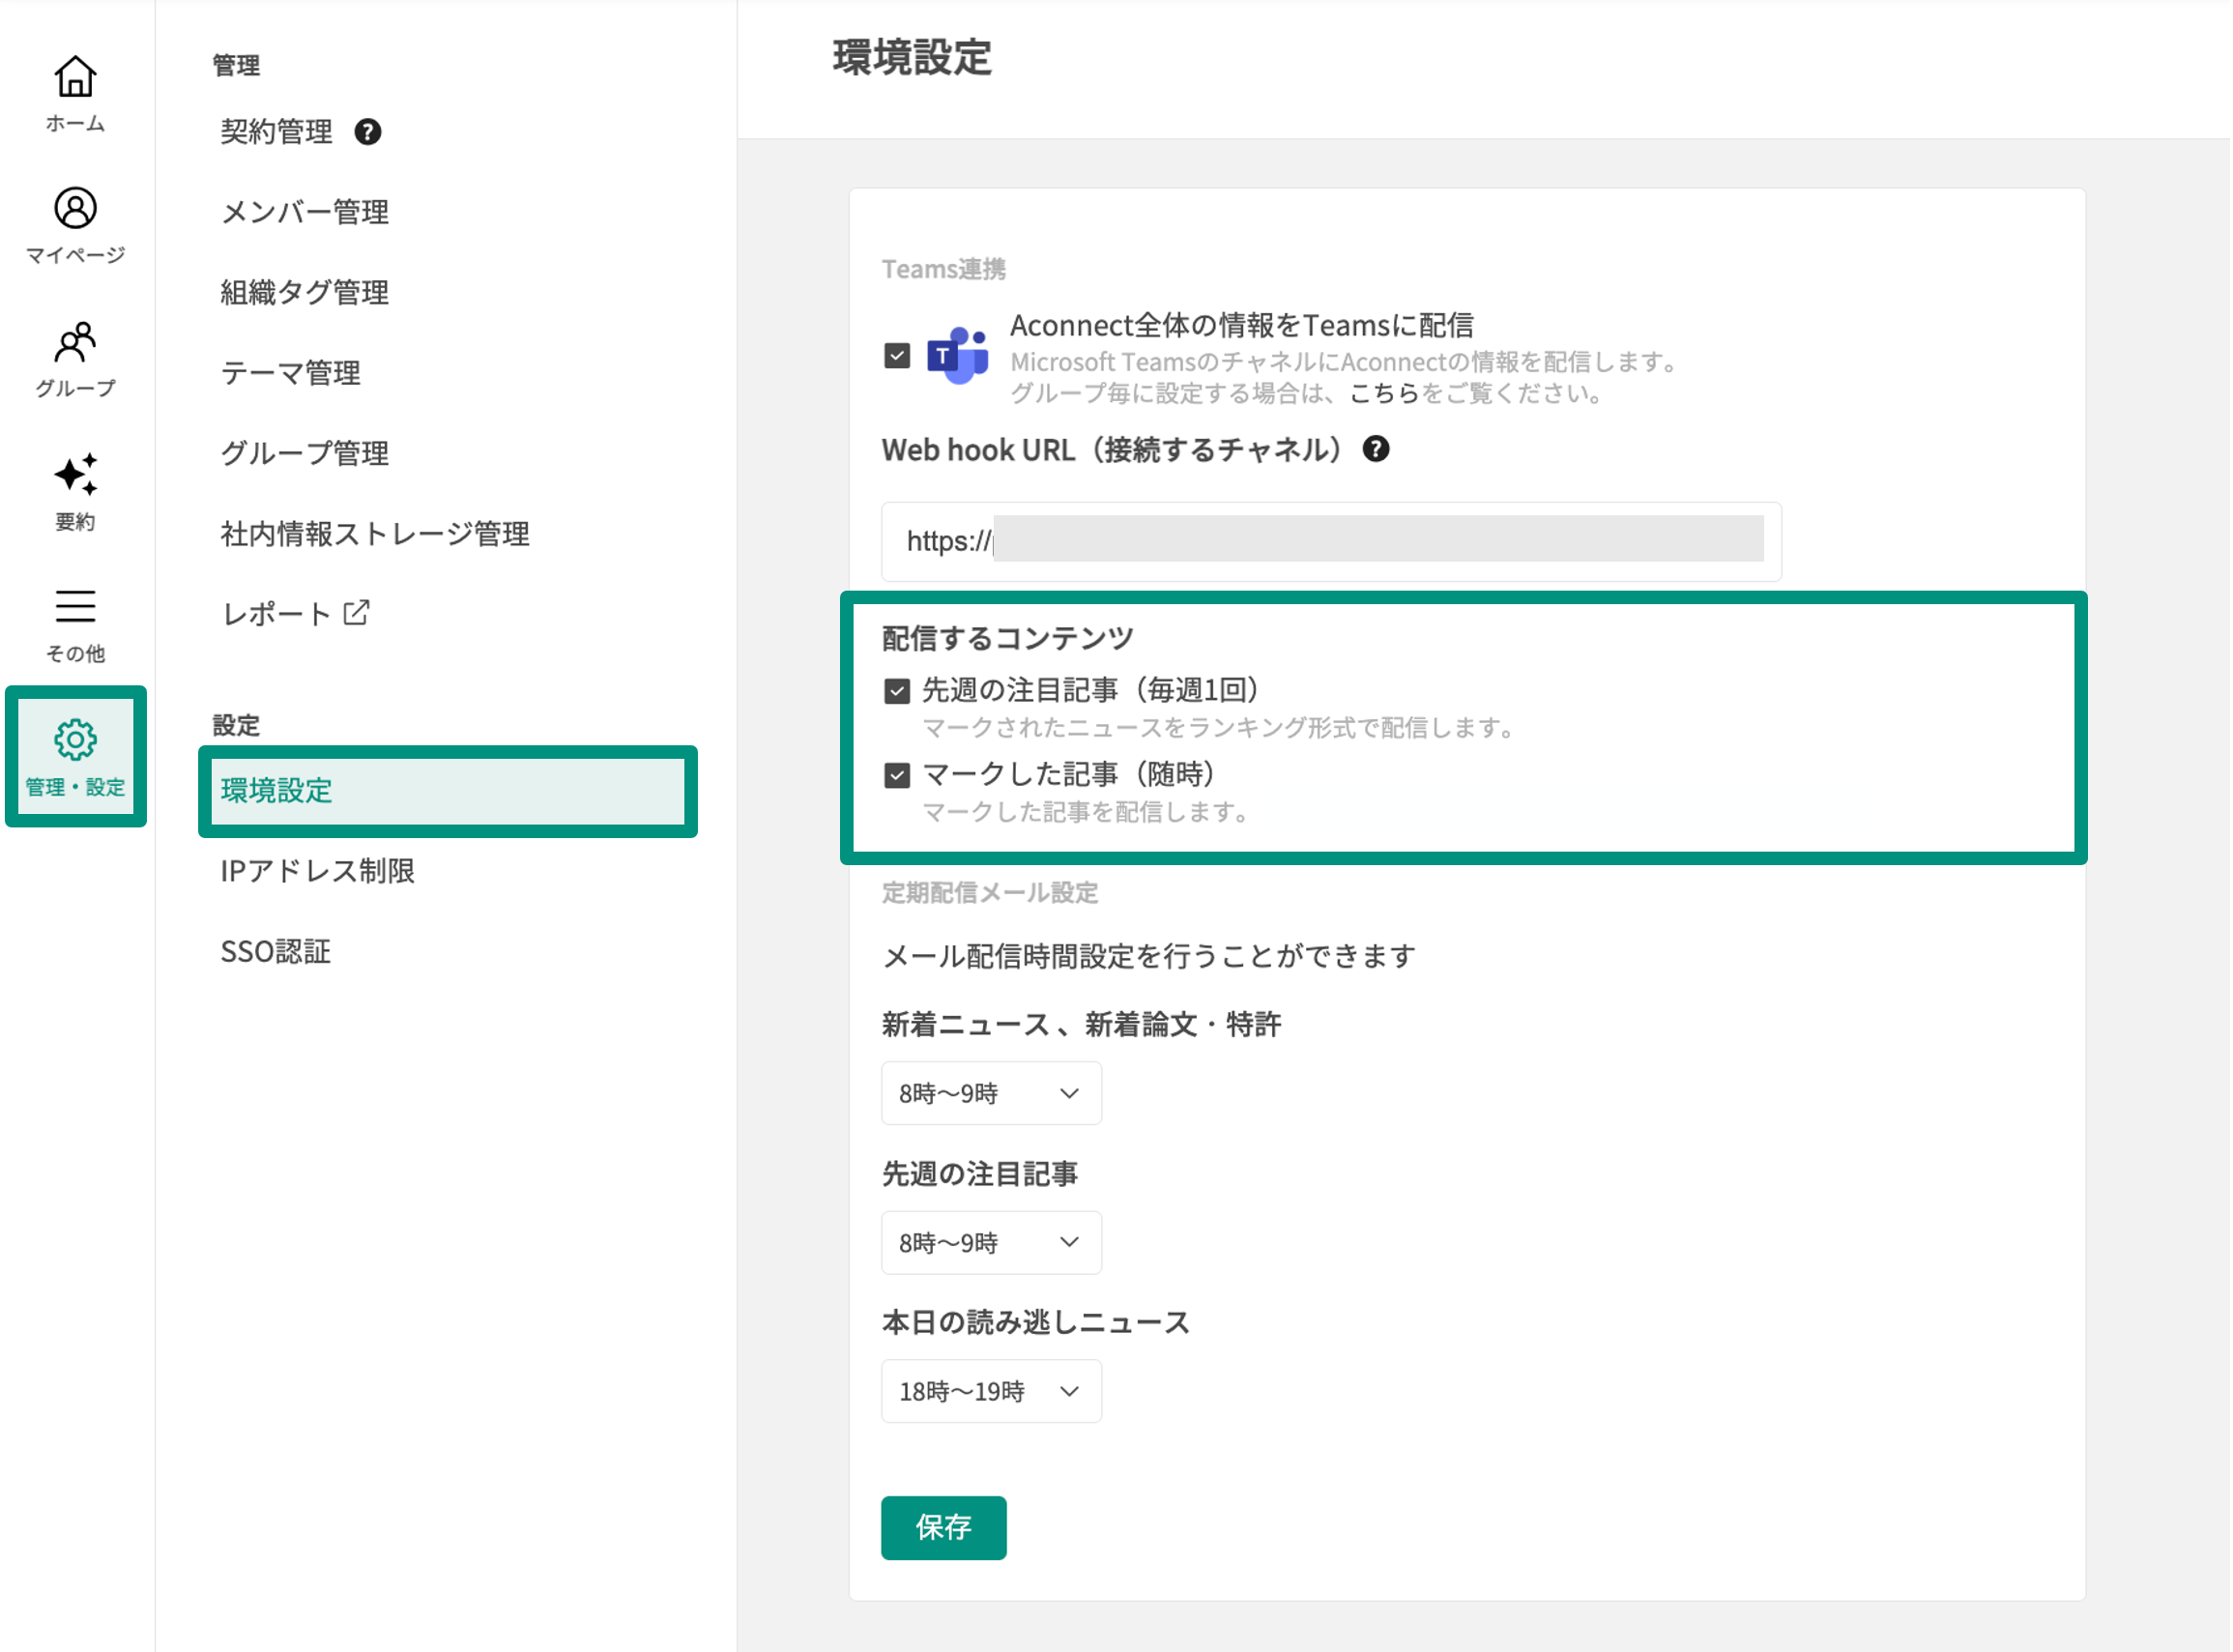Follow the こちら link for group settings
Image resolution: width=2233 pixels, height=1652 pixels.
tap(1385, 393)
